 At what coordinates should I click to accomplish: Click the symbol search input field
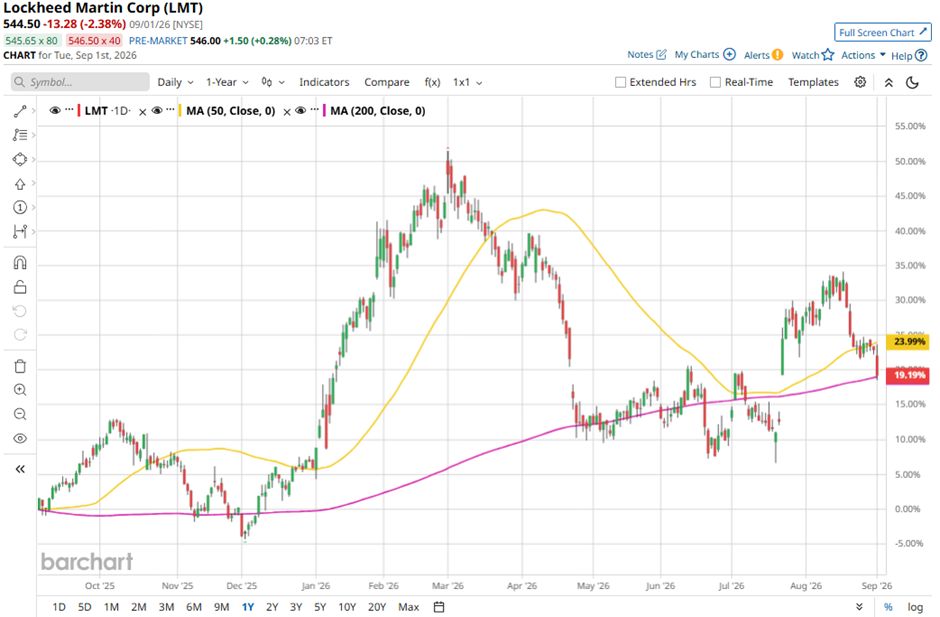click(80, 82)
